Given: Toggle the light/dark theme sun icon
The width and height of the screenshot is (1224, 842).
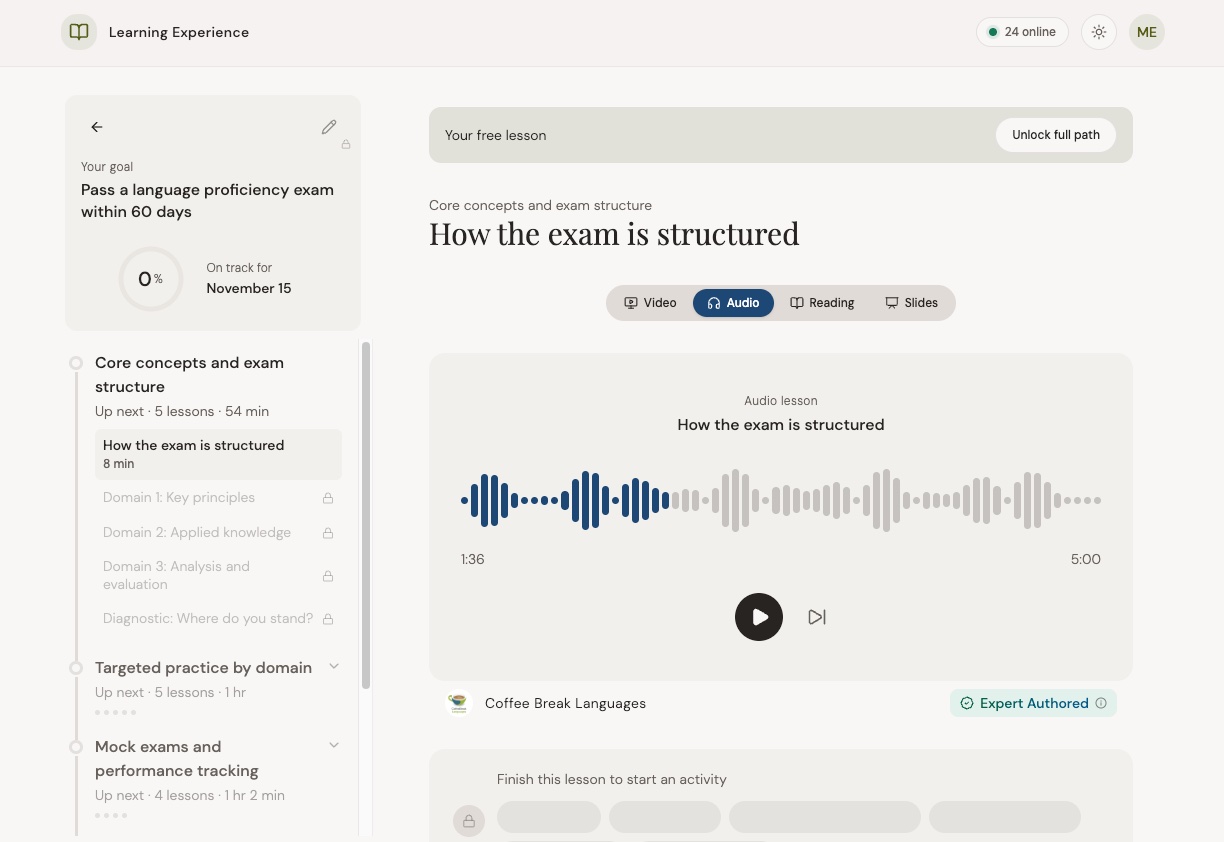Looking at the screenshot, I should pos(1099,32).
